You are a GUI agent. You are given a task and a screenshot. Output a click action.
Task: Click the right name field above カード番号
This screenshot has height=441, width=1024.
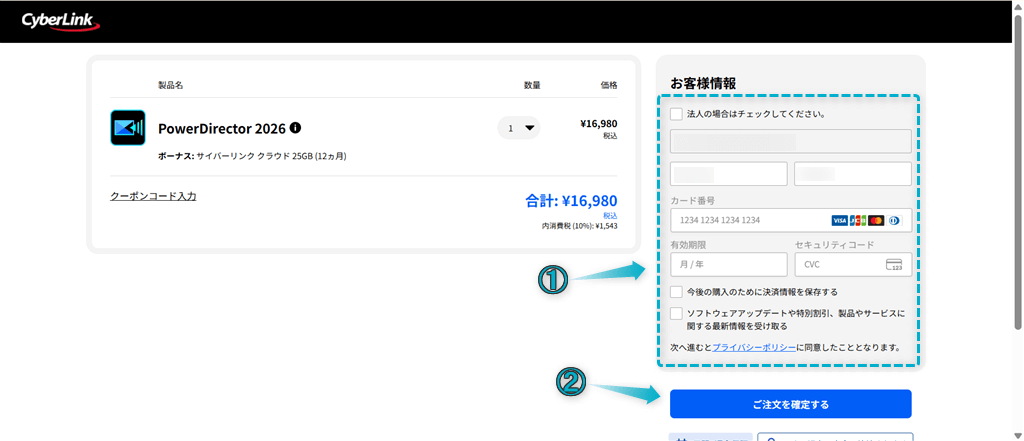853,174
